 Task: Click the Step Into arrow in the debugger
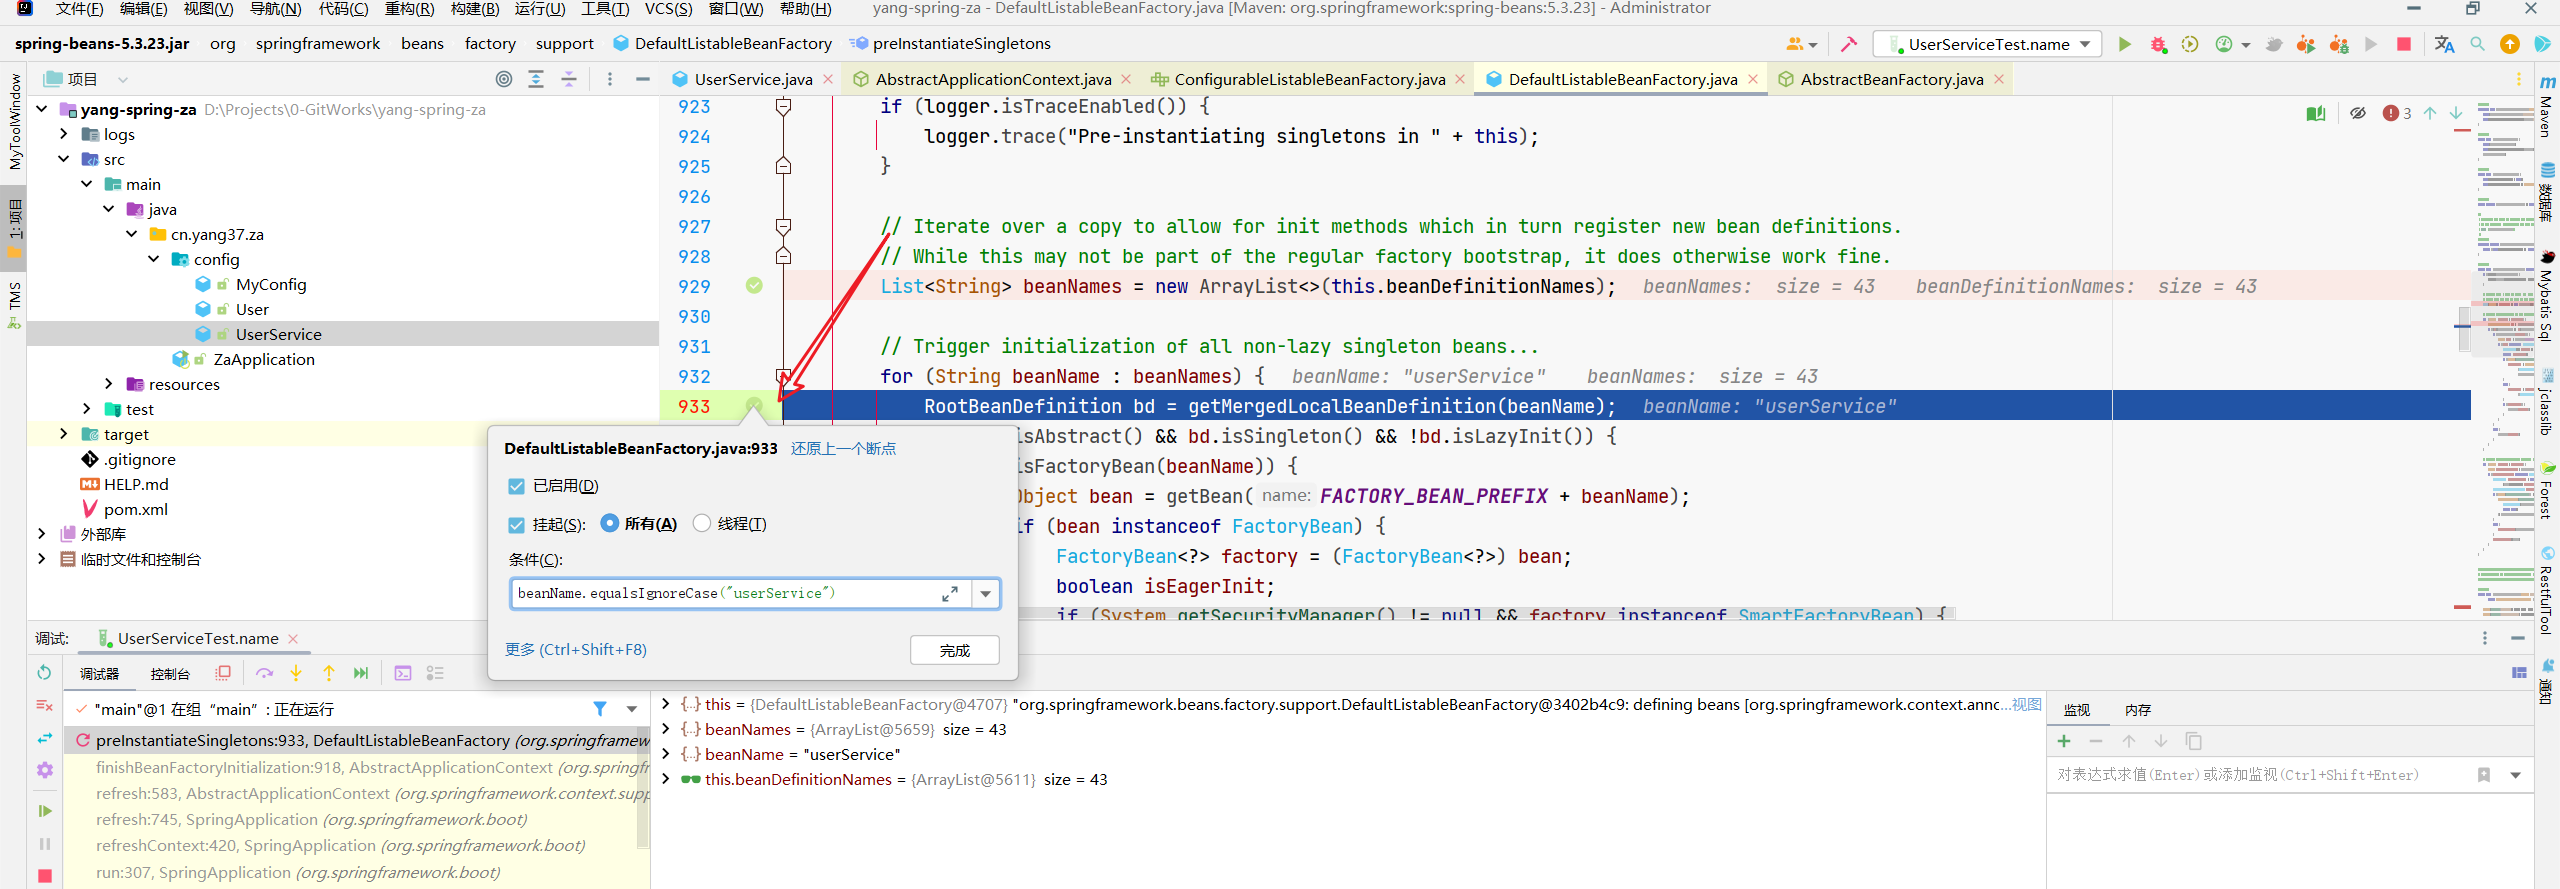click(x=296, y=673)
